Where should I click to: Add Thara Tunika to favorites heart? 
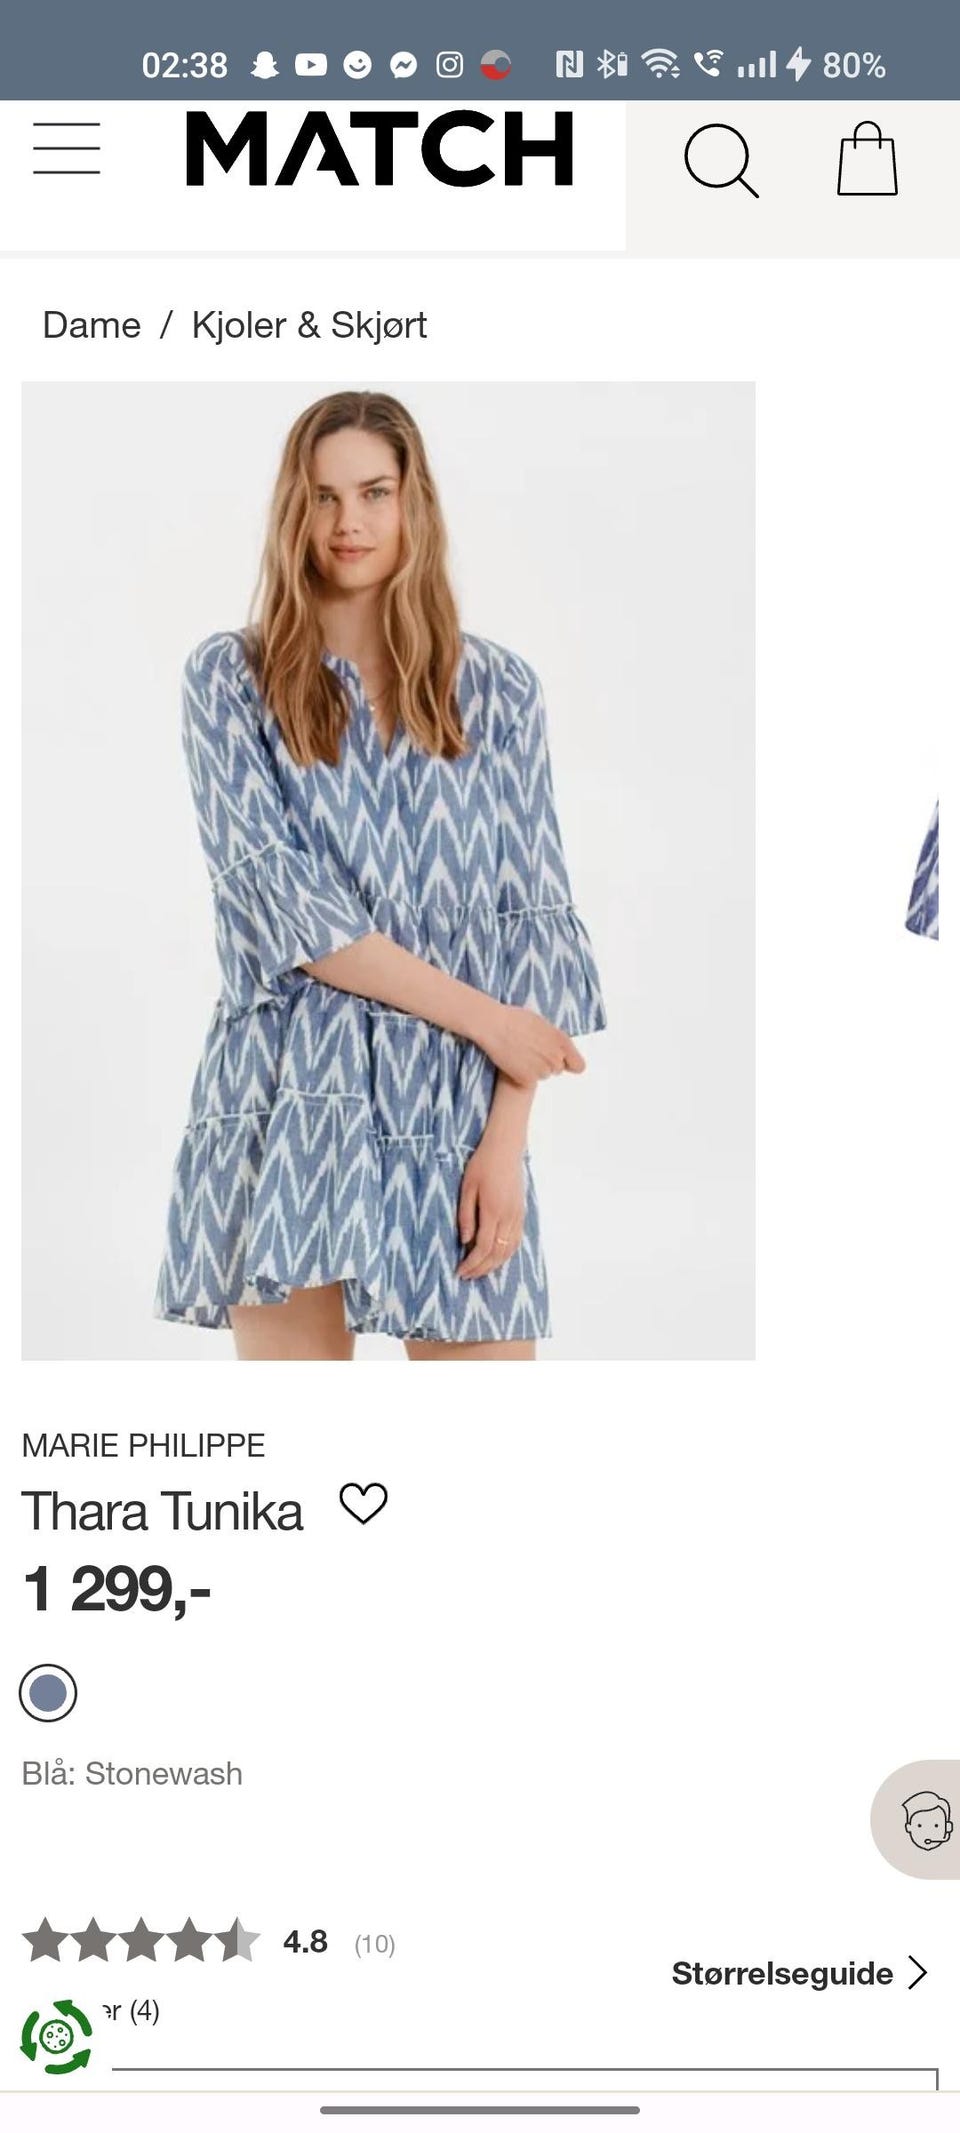[x=363, y=1503]
